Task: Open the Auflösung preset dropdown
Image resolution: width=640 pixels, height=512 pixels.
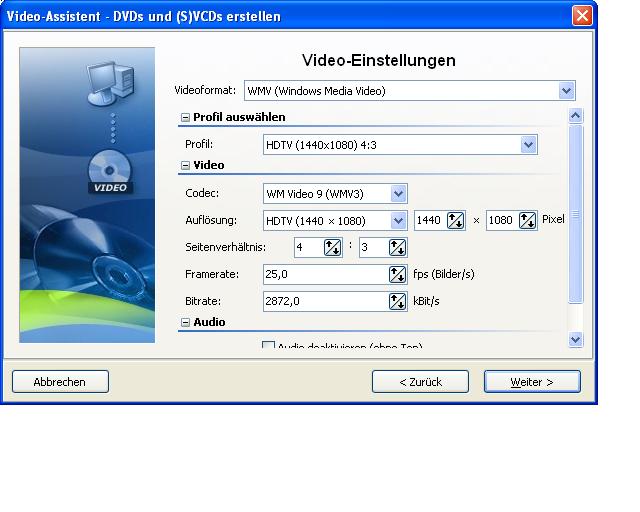Action: 398,220
